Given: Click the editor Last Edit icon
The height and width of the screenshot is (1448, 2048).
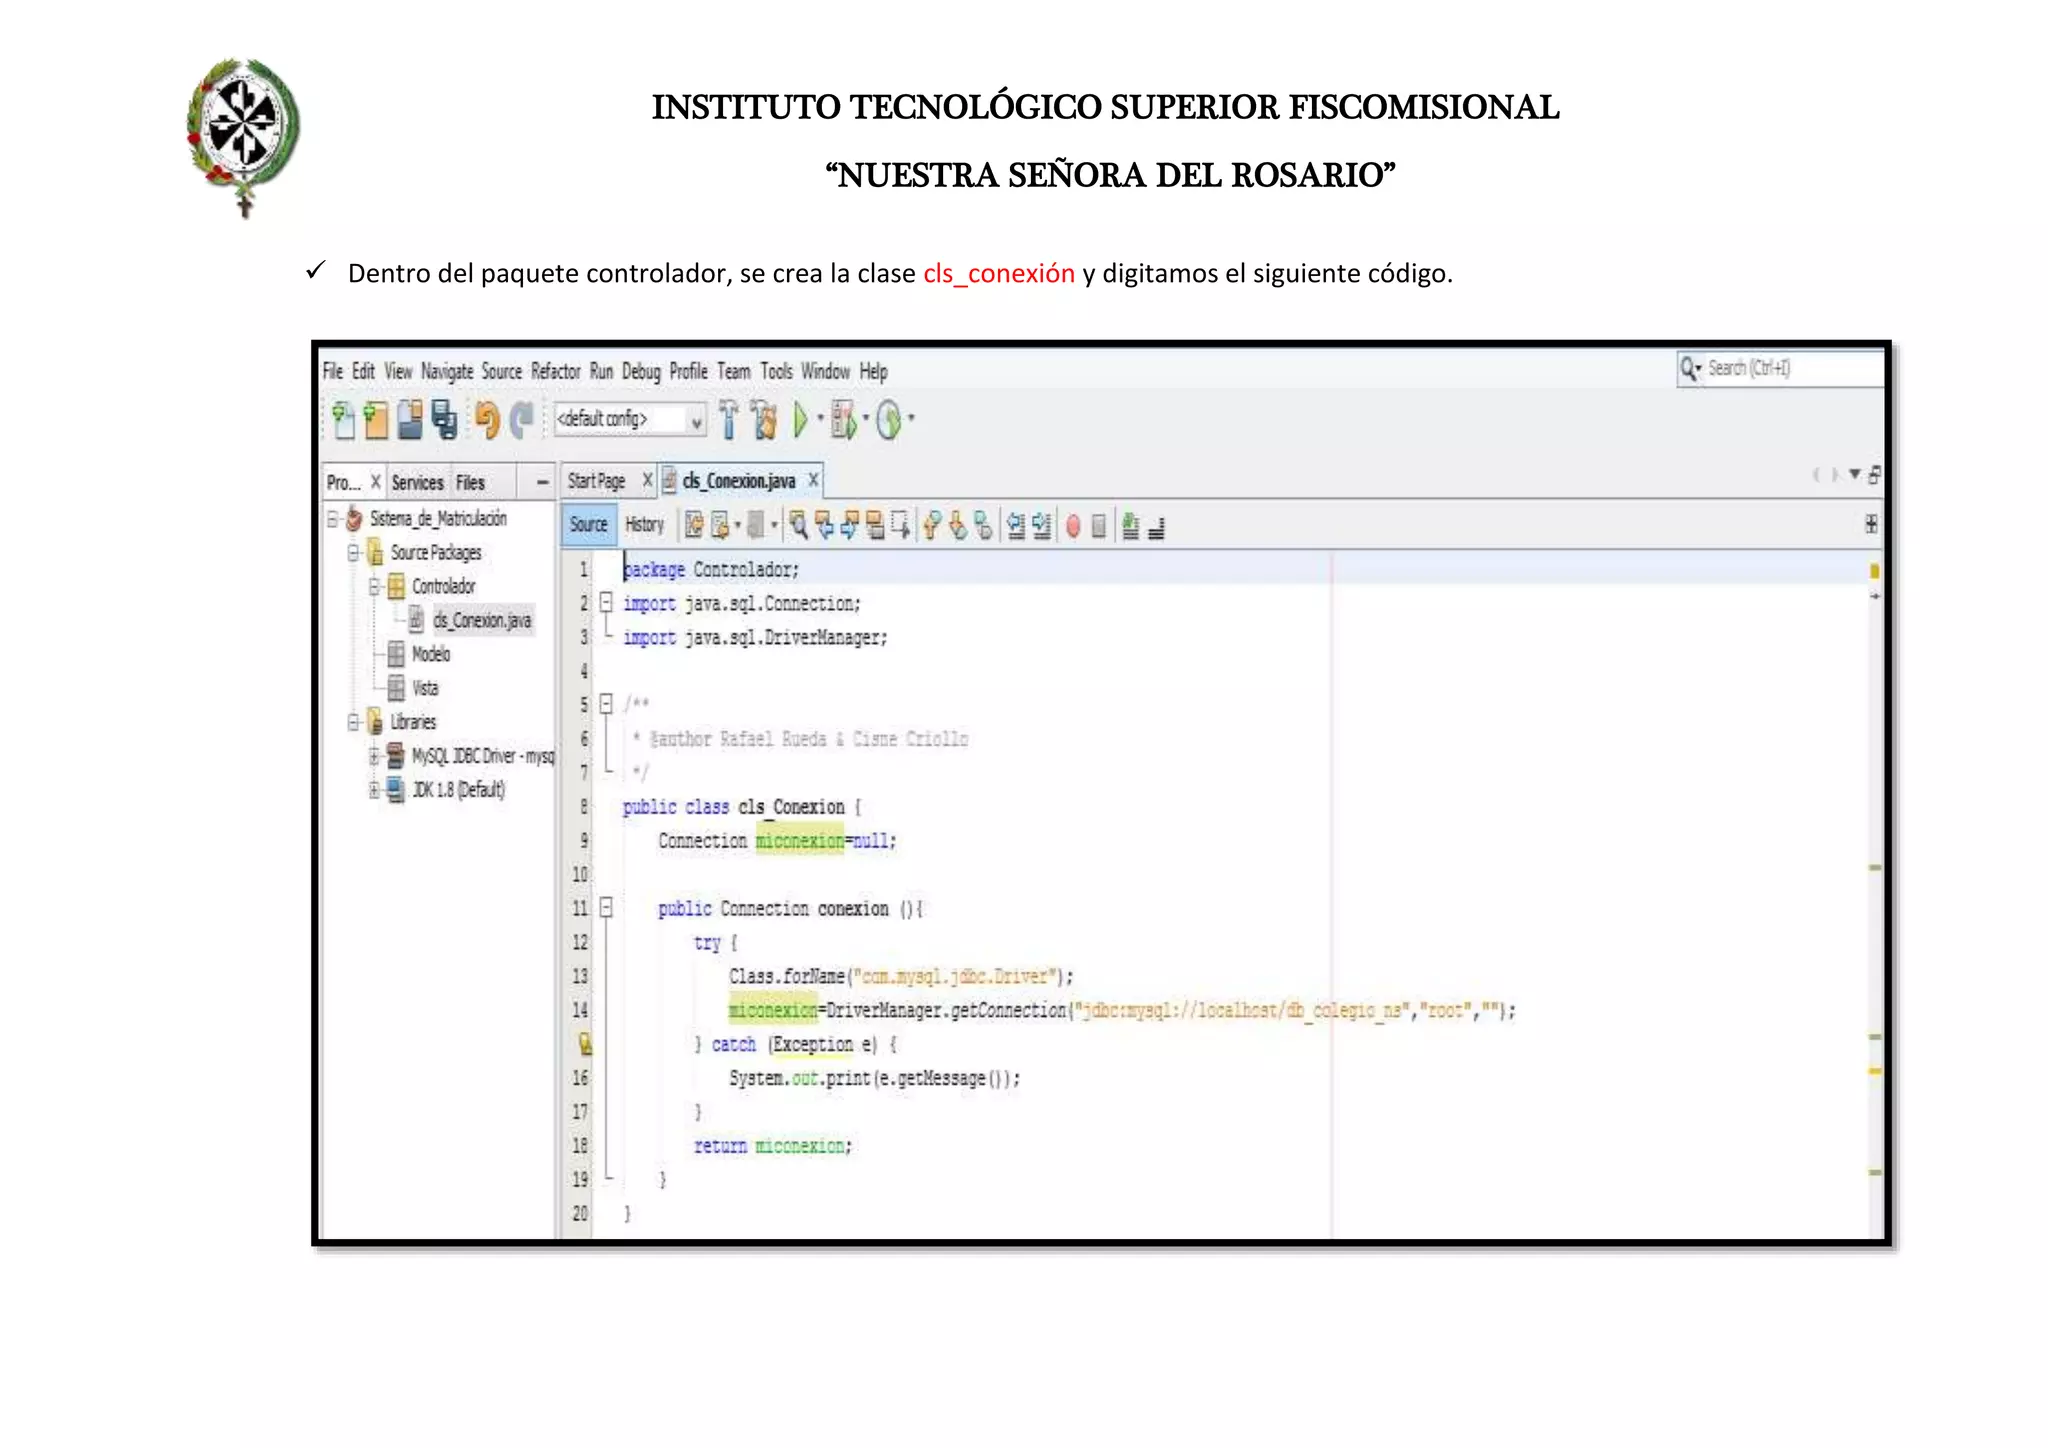Looking at the screenshot, I should tap(694, 525).
